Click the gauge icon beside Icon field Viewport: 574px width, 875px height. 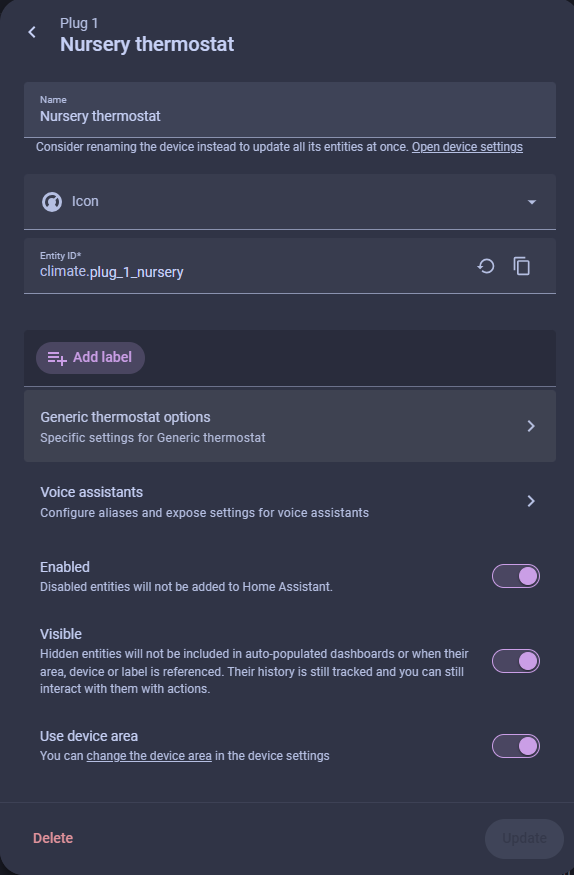coord(52,201)
